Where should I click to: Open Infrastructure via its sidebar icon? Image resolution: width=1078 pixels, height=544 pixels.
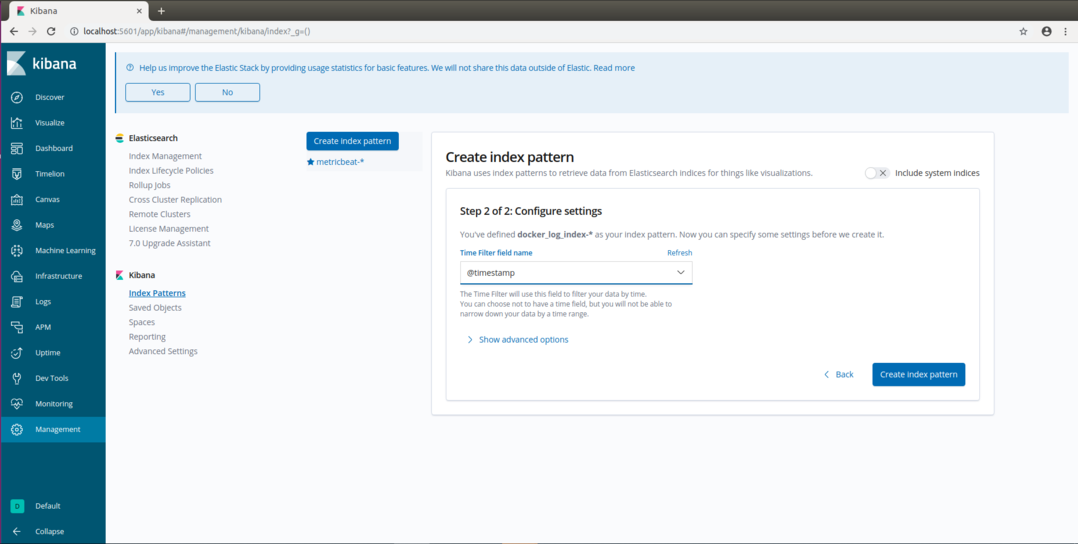point(17,276)
